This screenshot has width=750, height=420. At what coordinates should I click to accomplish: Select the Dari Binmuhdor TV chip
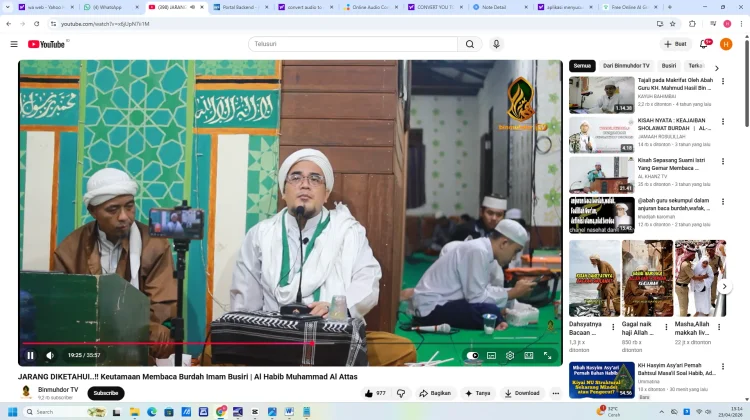tap(626, 66)
